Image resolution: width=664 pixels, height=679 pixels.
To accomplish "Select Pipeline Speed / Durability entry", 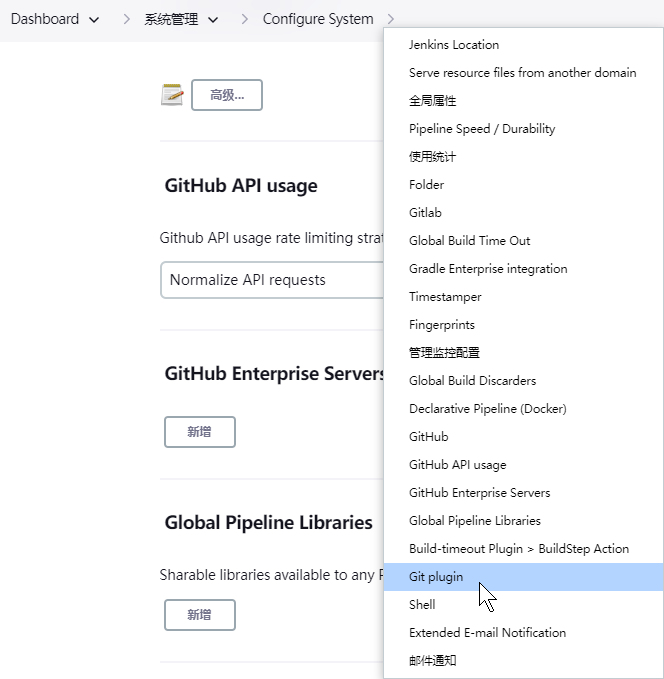I will click(481, 129).
